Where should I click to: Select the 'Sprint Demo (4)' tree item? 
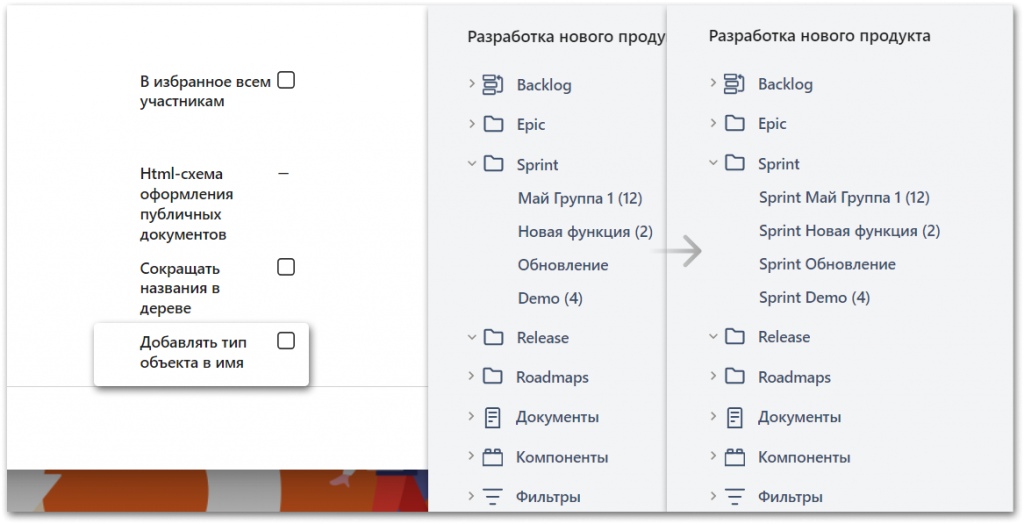(x=814, y=298)
